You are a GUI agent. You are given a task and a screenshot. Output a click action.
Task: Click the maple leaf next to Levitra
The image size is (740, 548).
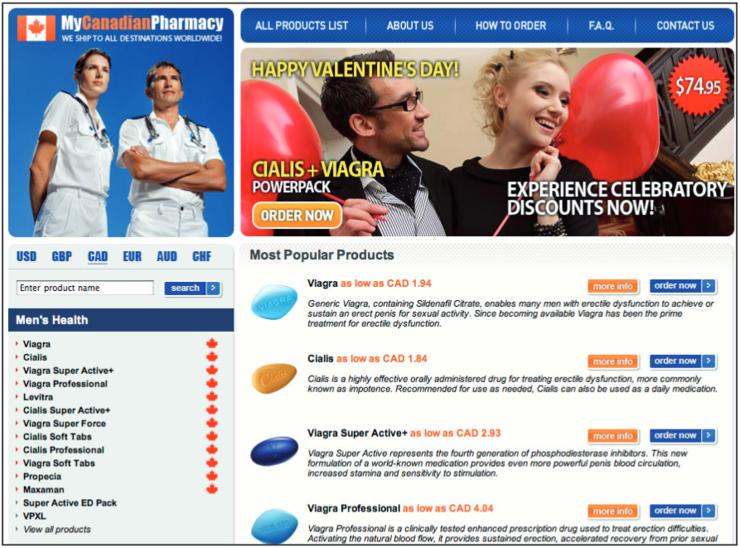(x=212, y=396)
